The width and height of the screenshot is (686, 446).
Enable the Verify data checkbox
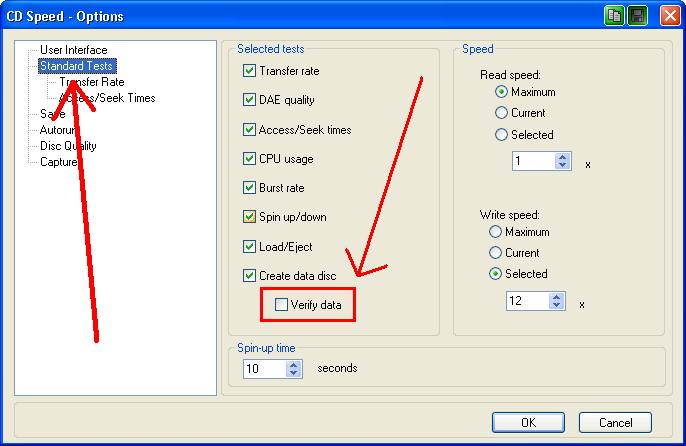coord(282,304)
